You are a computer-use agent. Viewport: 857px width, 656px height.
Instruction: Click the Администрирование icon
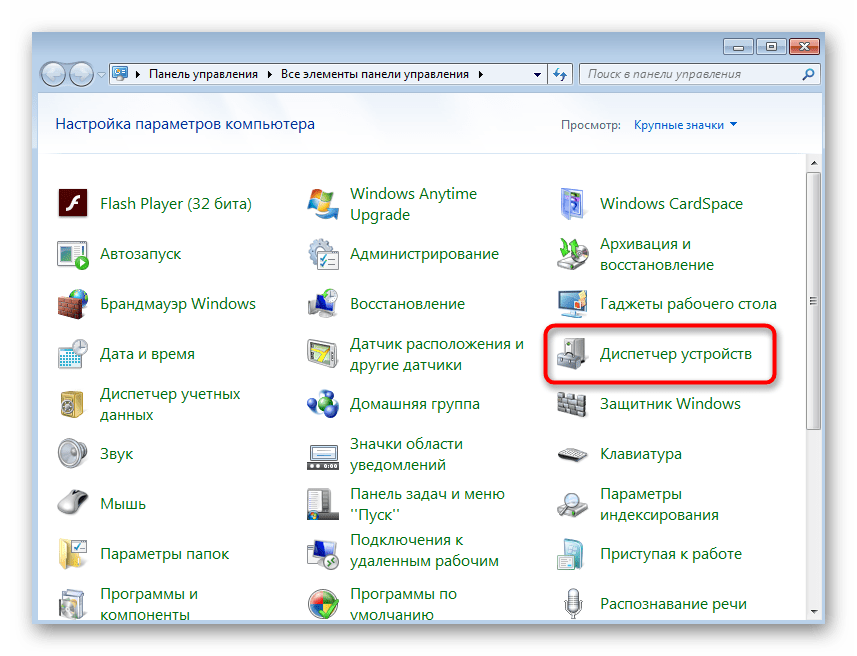click(323, 254)
